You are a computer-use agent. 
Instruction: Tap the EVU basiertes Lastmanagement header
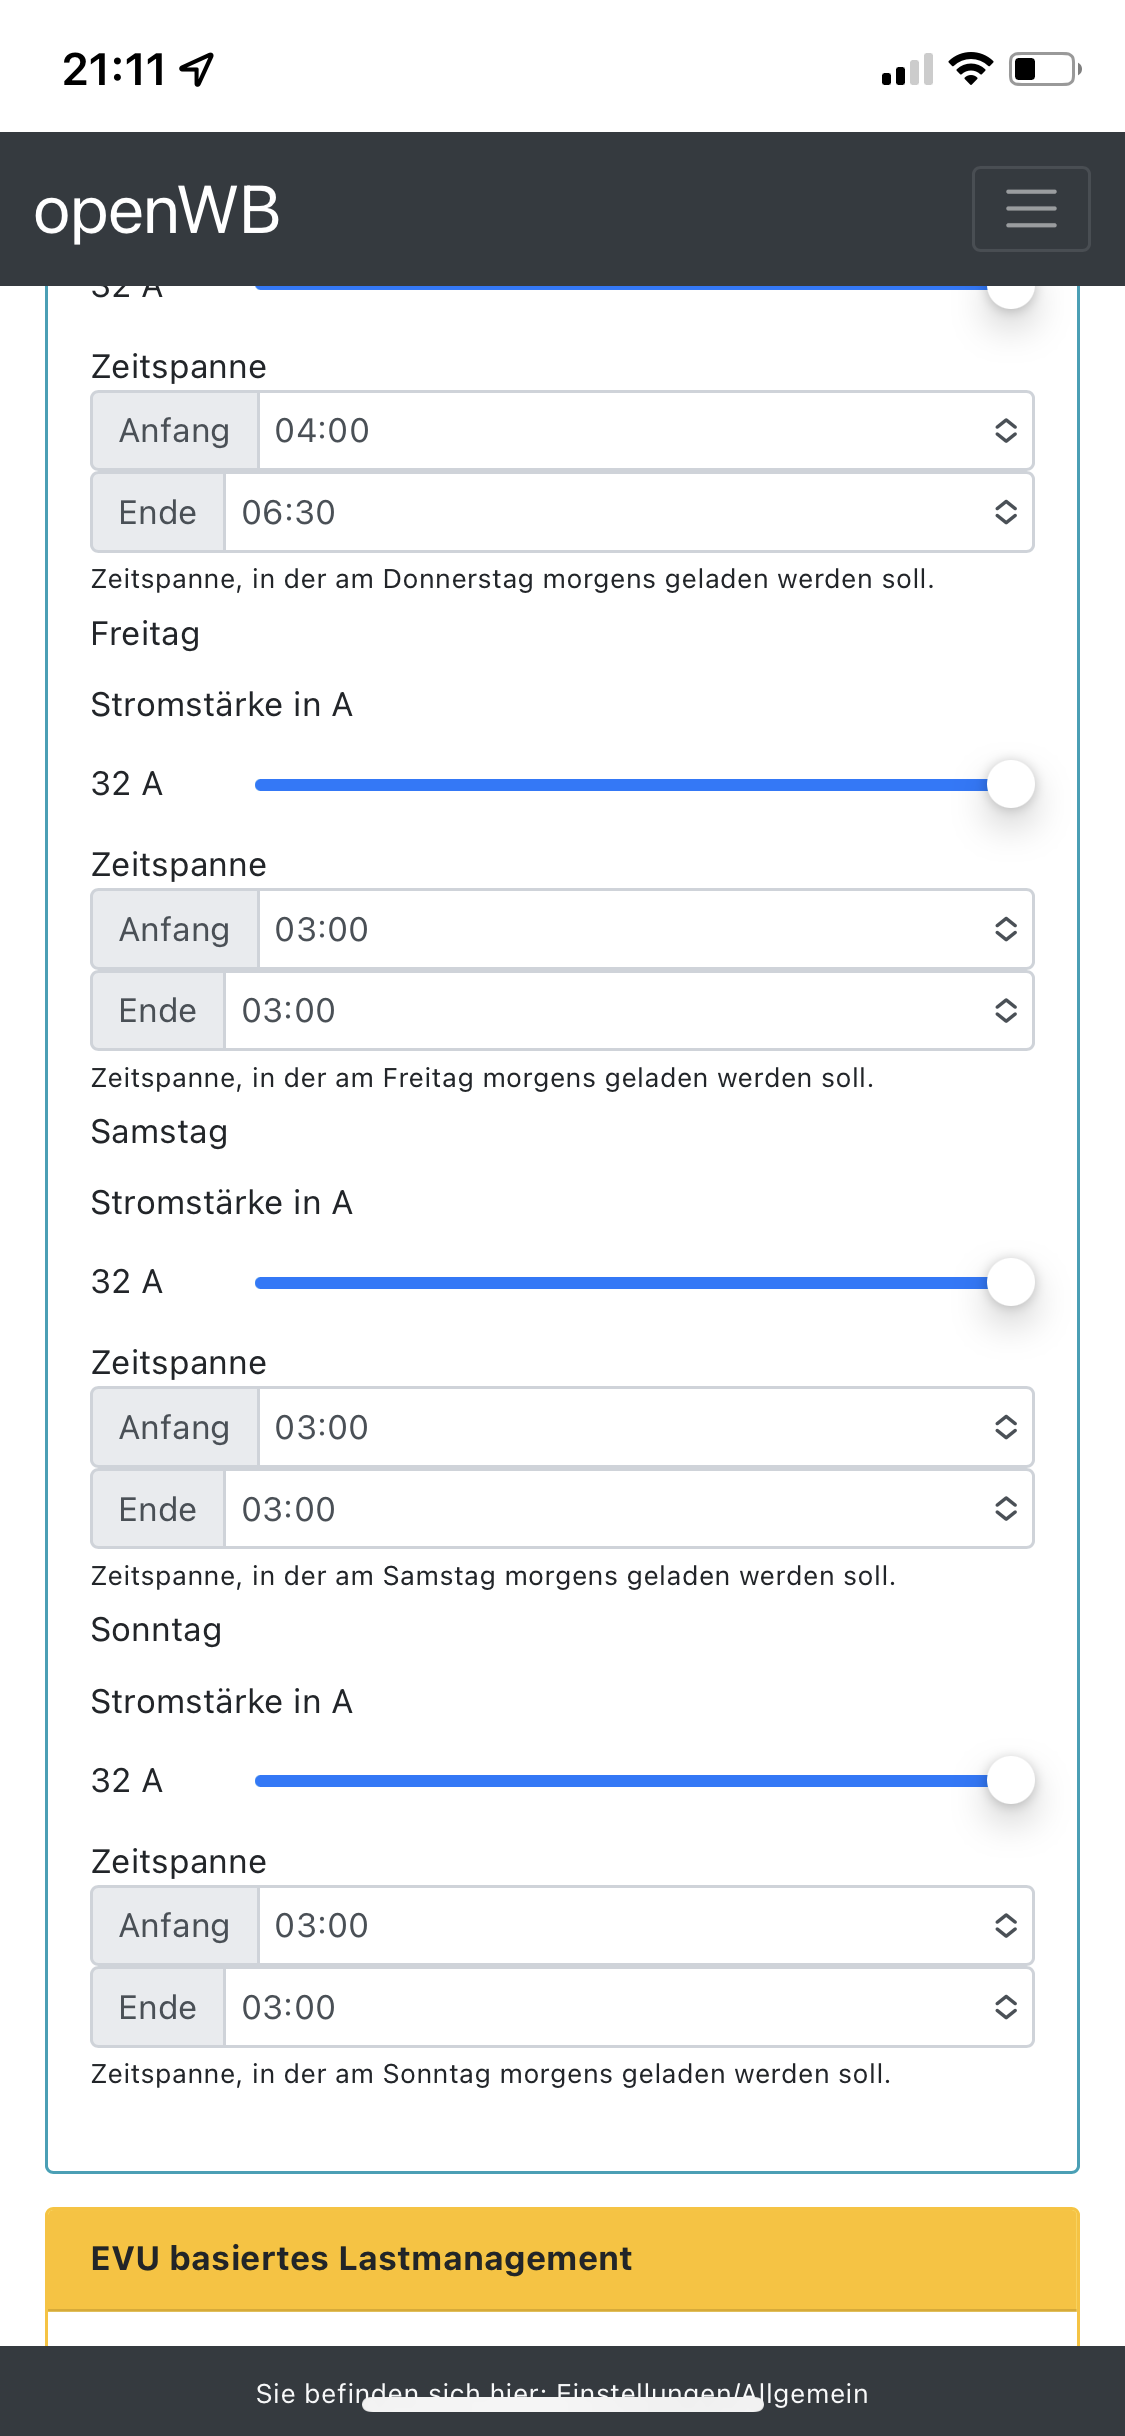(x=562, y=2259)
